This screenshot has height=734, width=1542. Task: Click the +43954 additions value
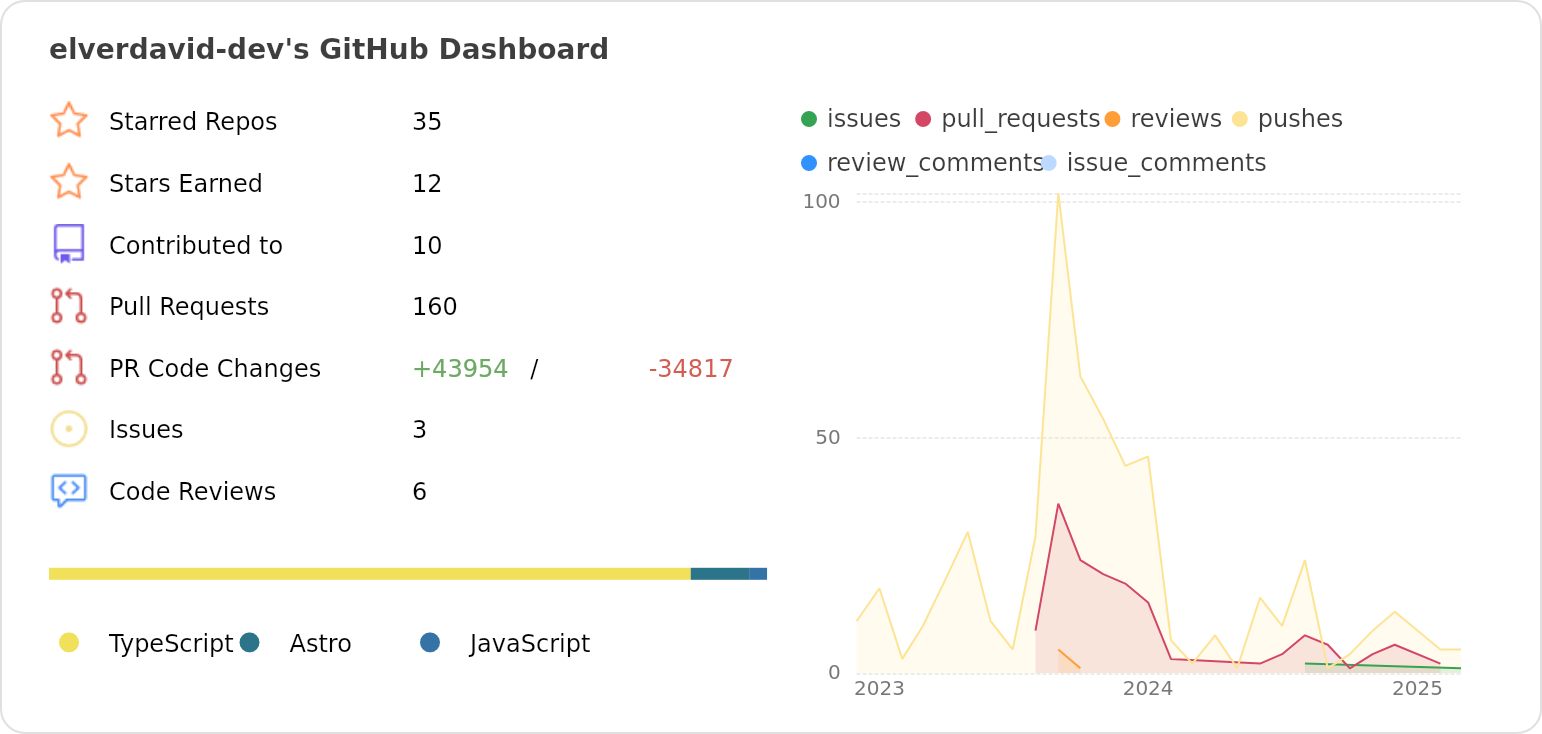point(460,369)
